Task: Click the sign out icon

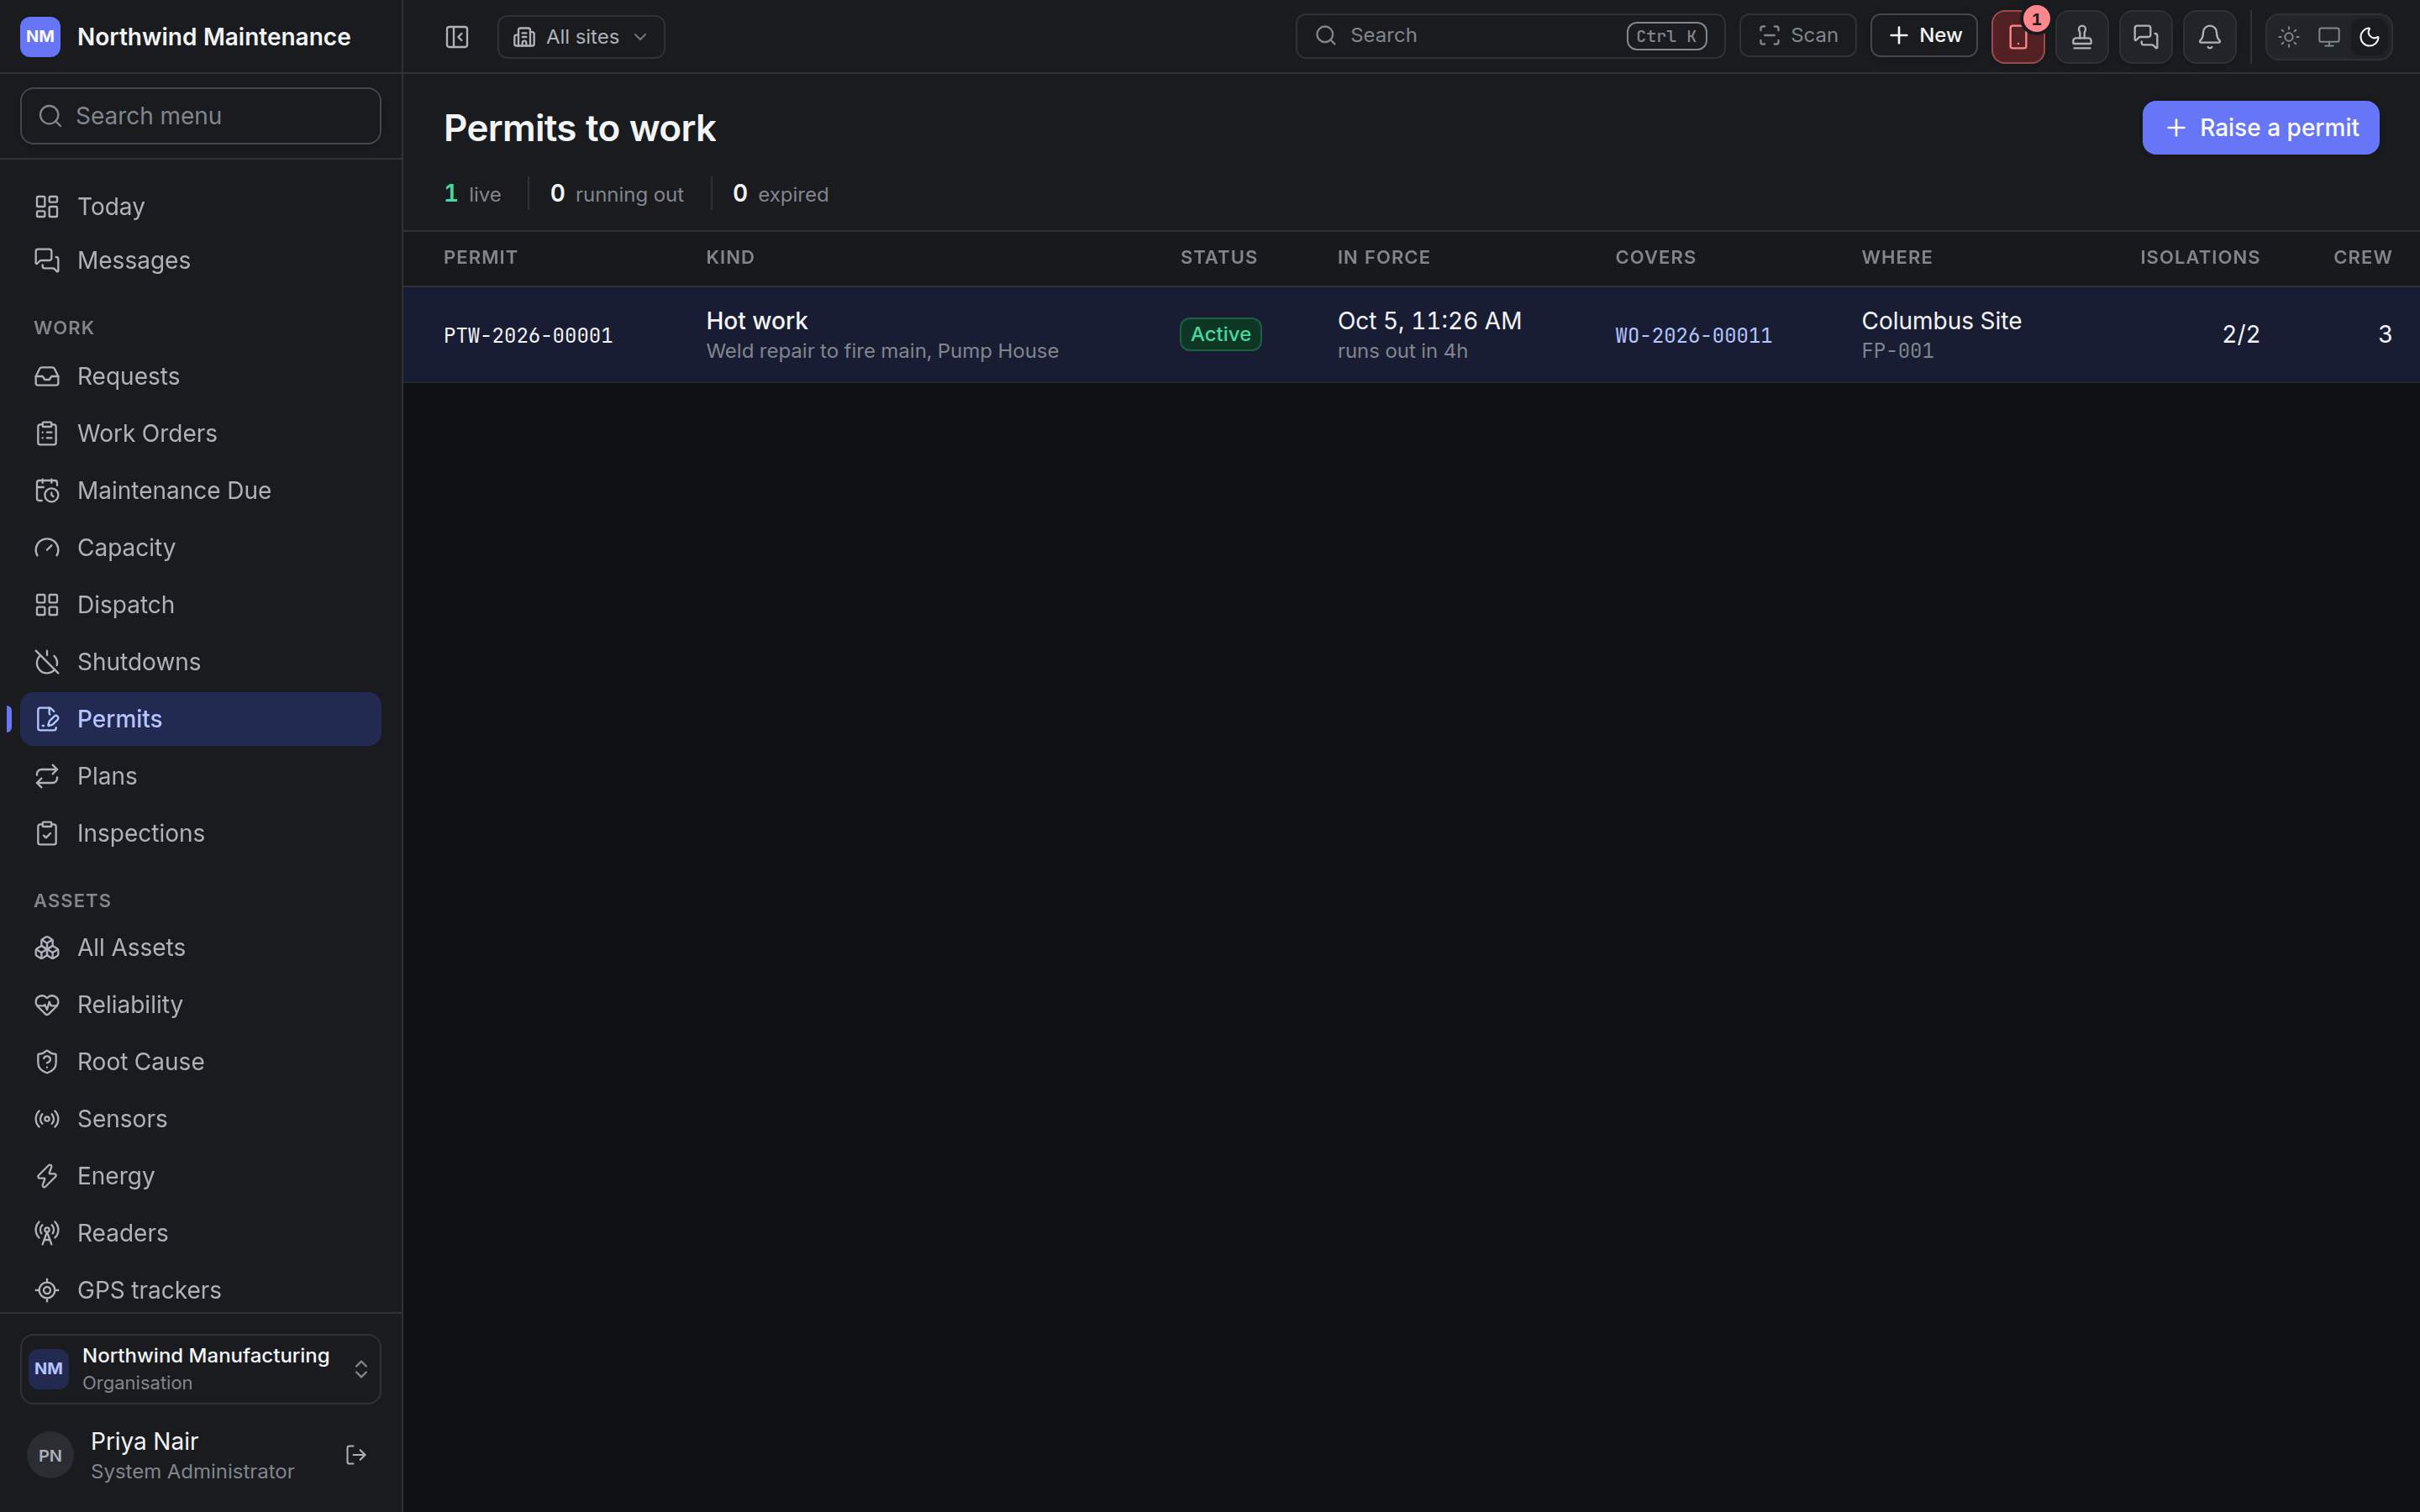Action: [356, 1455]
